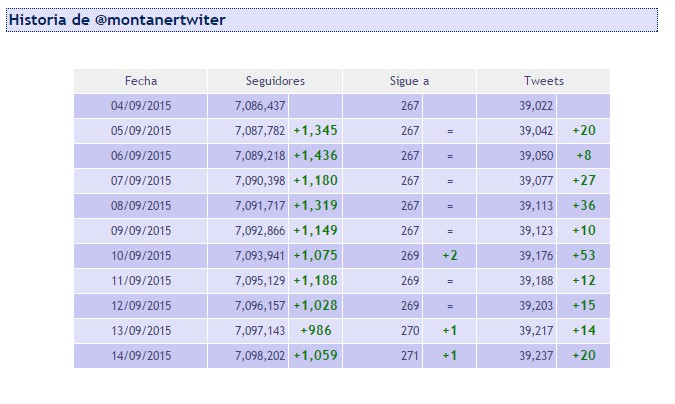
Task: Select the following count 271
Action: [x=409, y=356]
